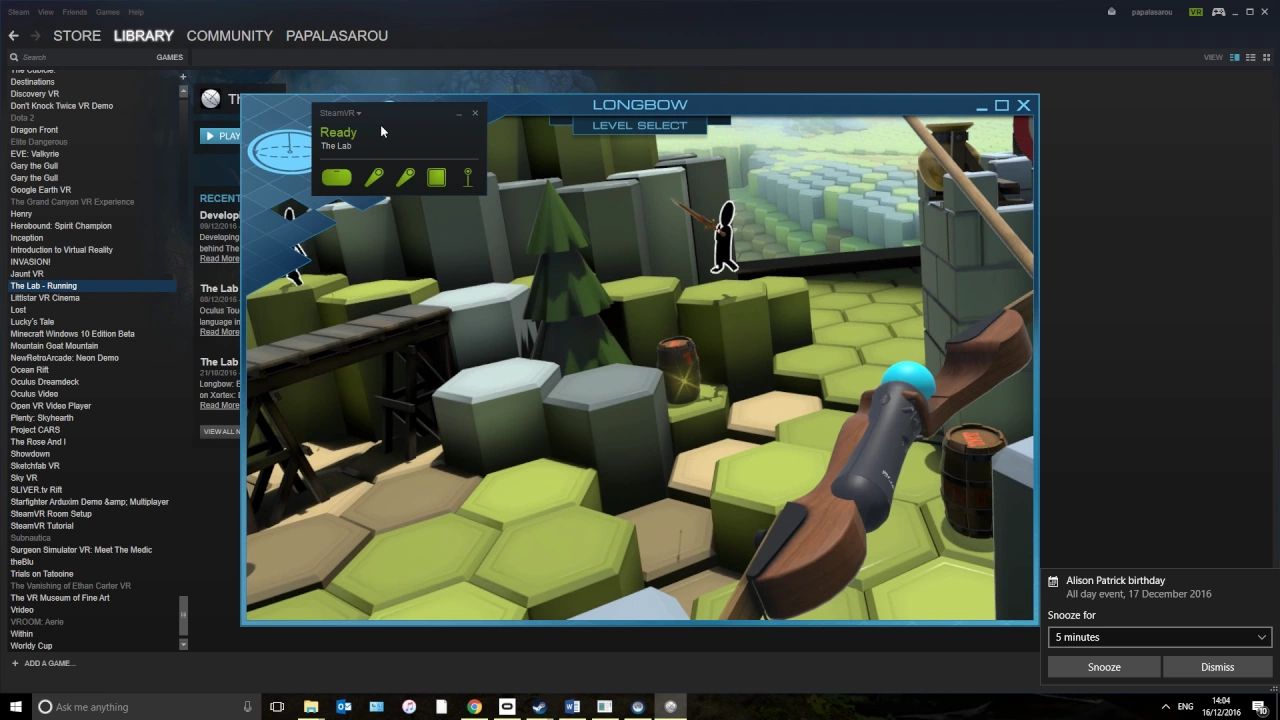Click the plus icon atop the games list
This screenshot has height=720, width=1280.
[182, 77]
